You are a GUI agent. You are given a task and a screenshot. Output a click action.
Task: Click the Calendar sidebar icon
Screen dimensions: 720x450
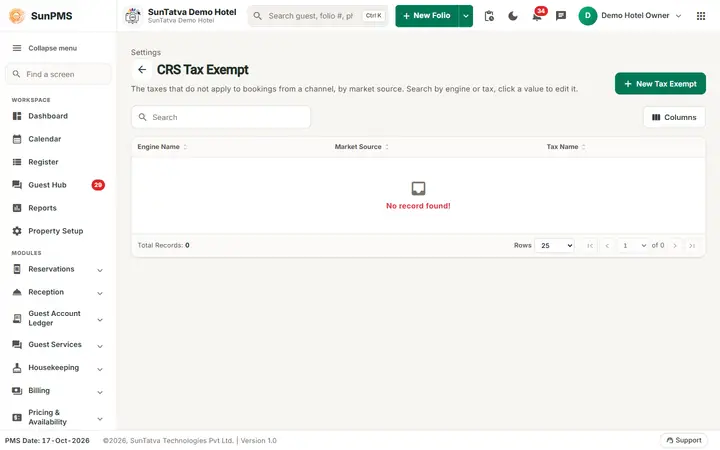[x=17, y=139]
